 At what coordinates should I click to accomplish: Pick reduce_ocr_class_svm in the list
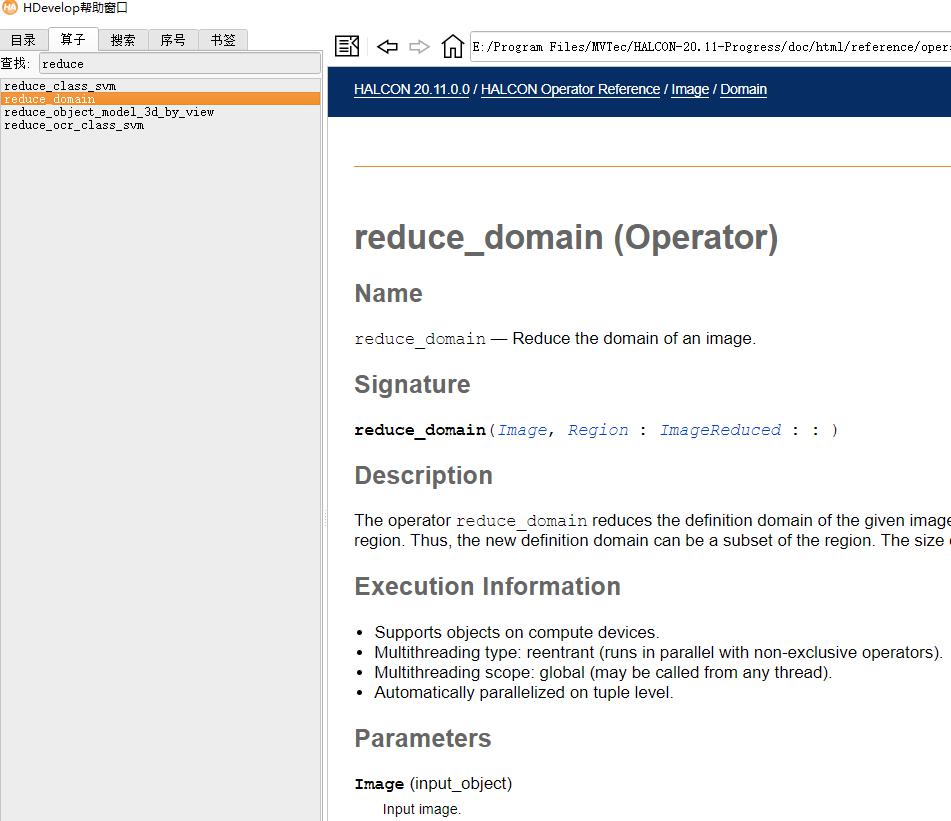tap(161, 125)
